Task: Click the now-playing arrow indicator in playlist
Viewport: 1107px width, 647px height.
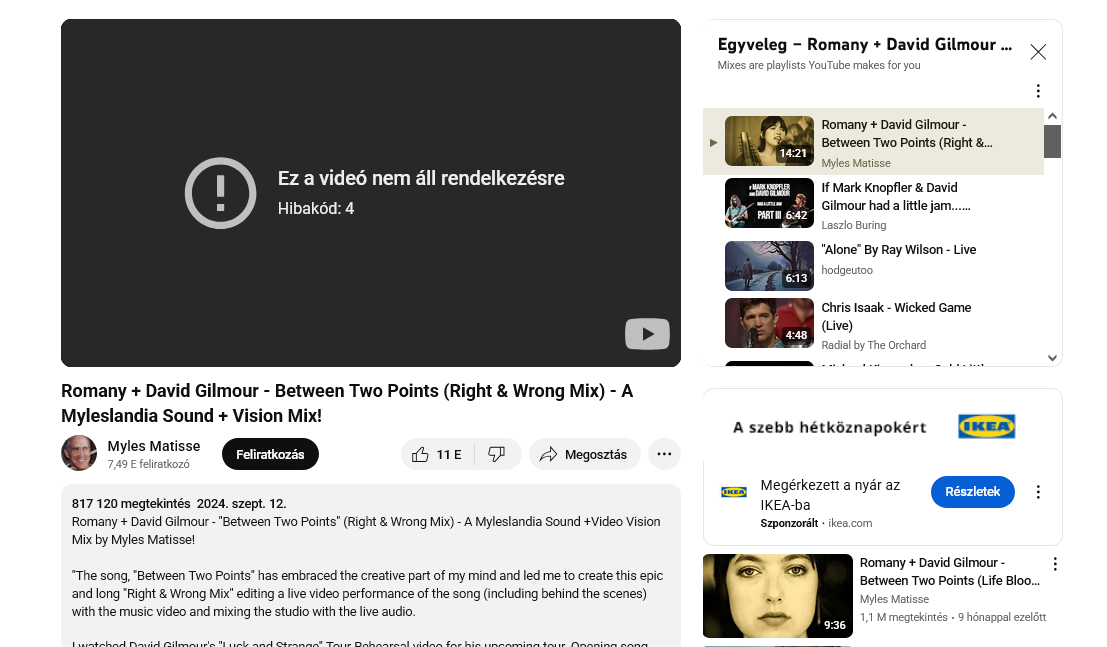Action: point(713,142)
